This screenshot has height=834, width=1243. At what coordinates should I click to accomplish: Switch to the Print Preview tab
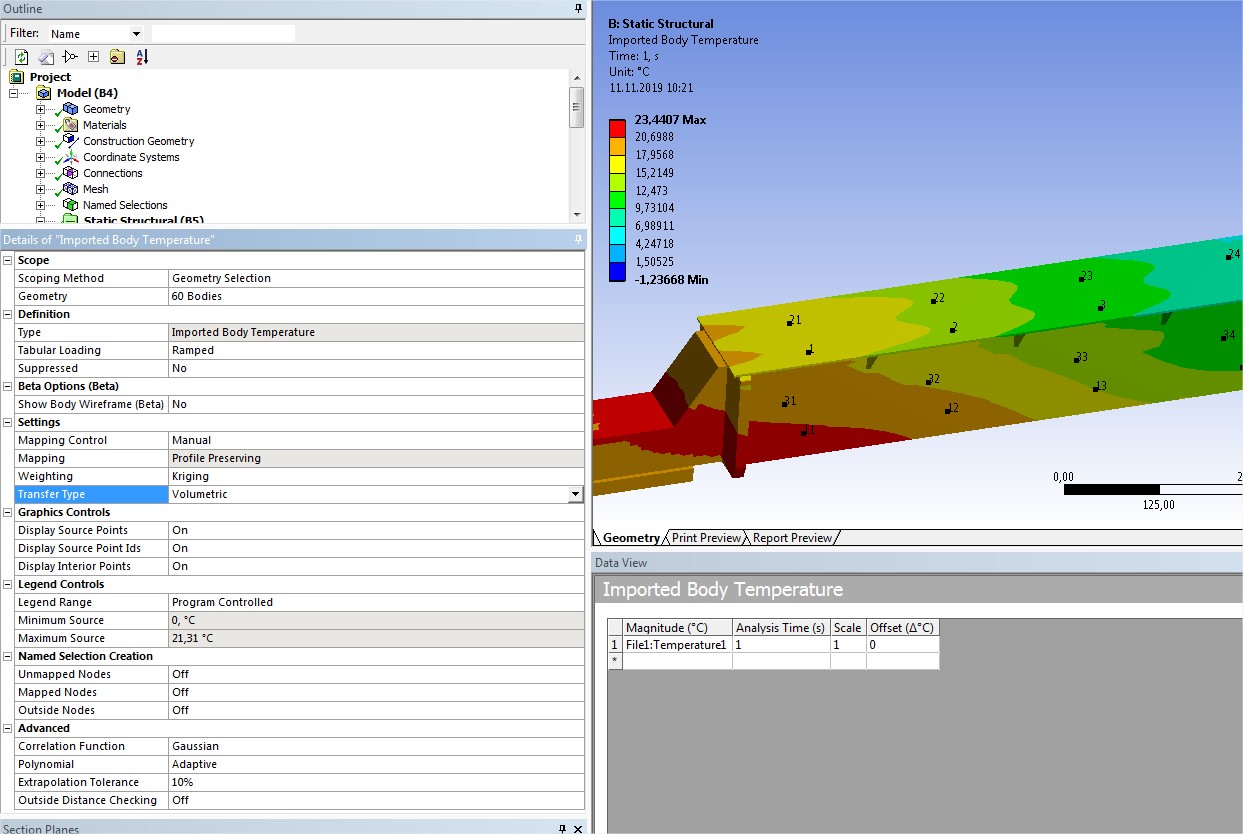click(x=704, y=538)
